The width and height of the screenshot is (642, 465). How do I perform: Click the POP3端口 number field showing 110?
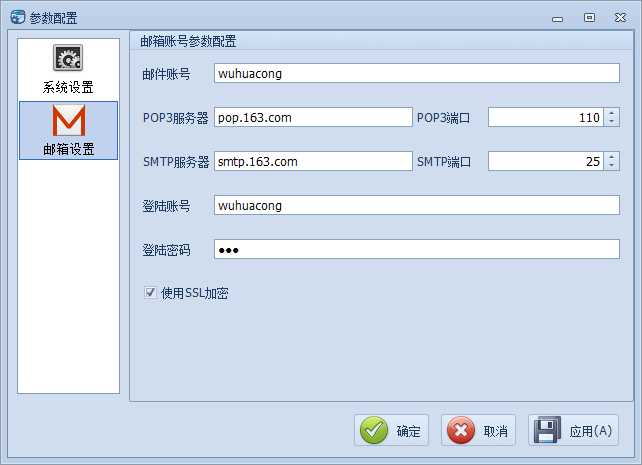(546, 117)
